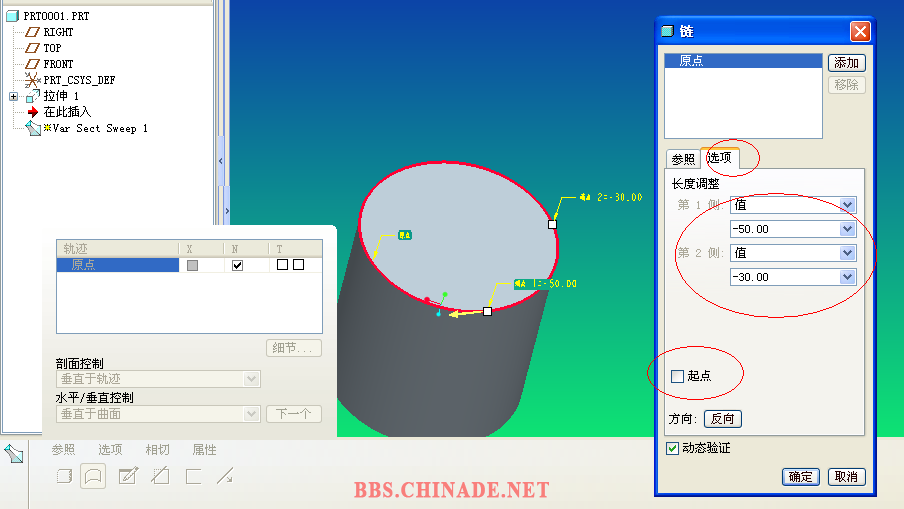This screenshot has height=509, width=904.
Task: Uncheck the 动态验证 dynamic verification checkbox
Action: tap(672, 448)
